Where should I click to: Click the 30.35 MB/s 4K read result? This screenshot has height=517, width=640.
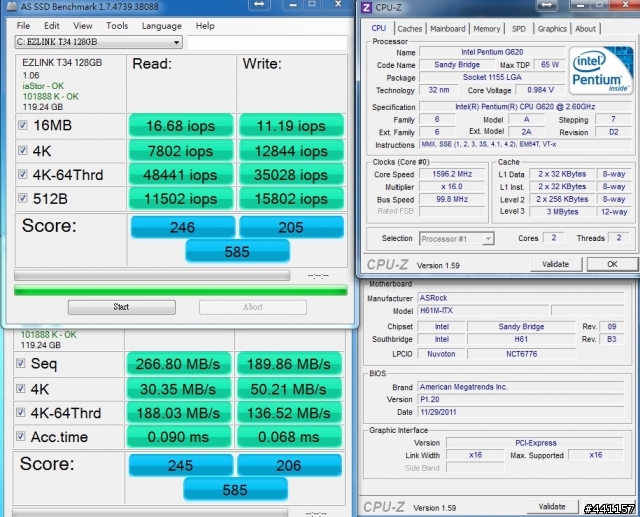click(x=179, y=389)
